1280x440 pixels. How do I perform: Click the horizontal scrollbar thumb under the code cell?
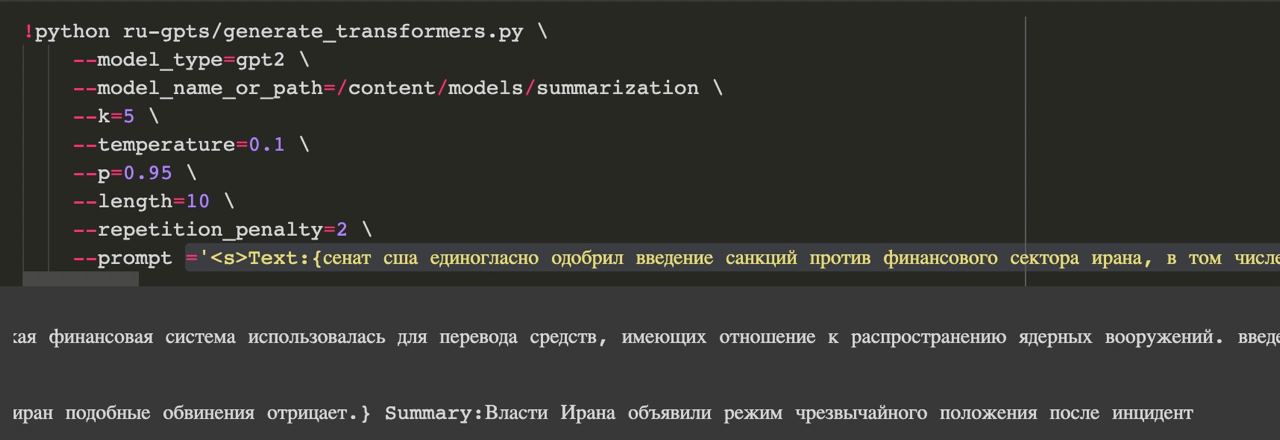[81, 279]
